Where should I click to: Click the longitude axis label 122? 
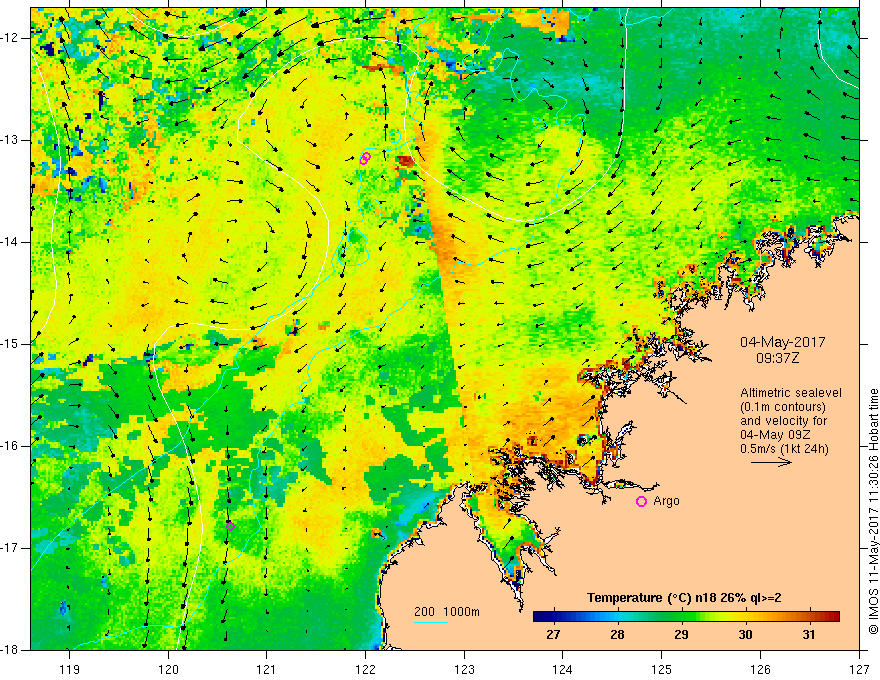365,669
